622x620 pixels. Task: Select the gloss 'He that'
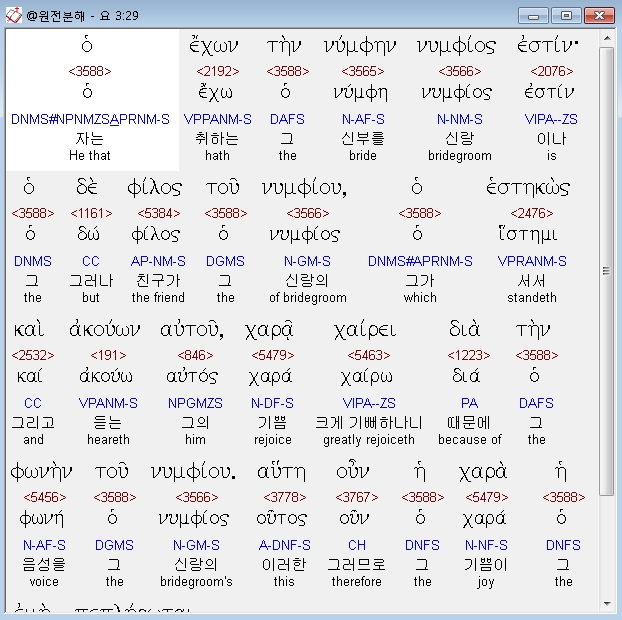(90, 155)
